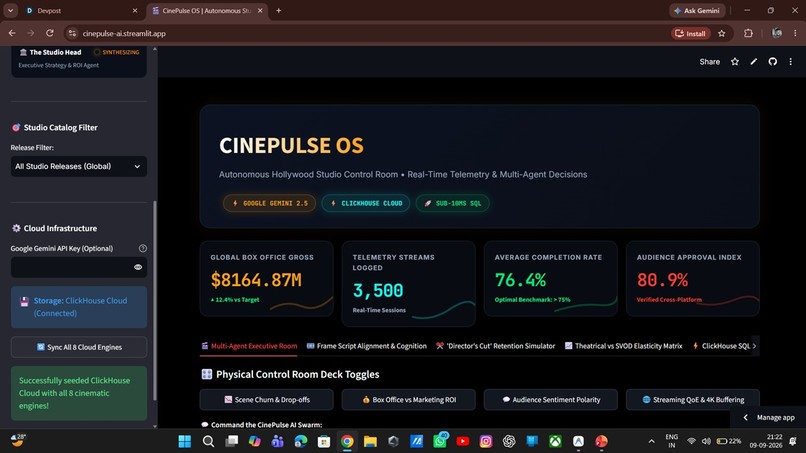Expand the Manage app panel
806x453 pixels.
click(x=768, y=418)
